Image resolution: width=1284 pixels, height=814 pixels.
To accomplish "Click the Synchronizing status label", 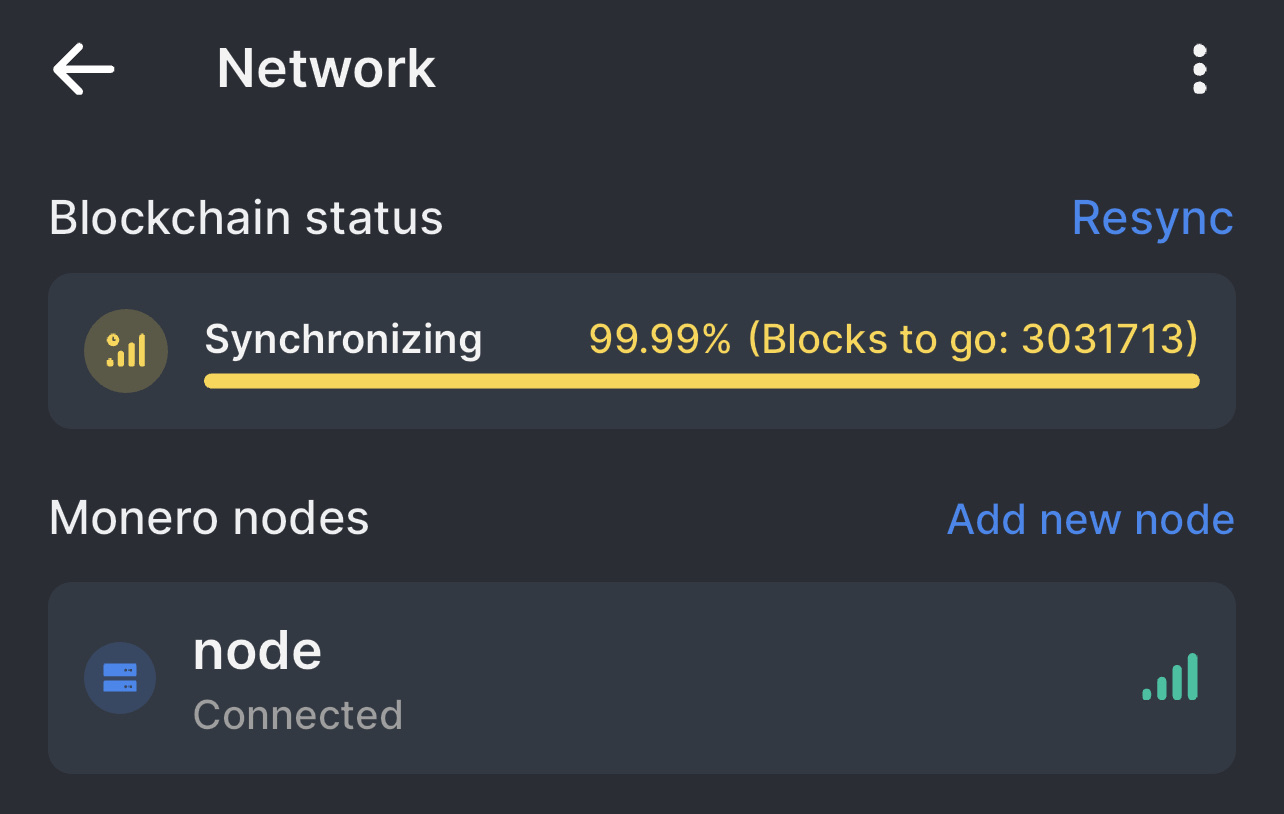I will (x=343, y=340).
